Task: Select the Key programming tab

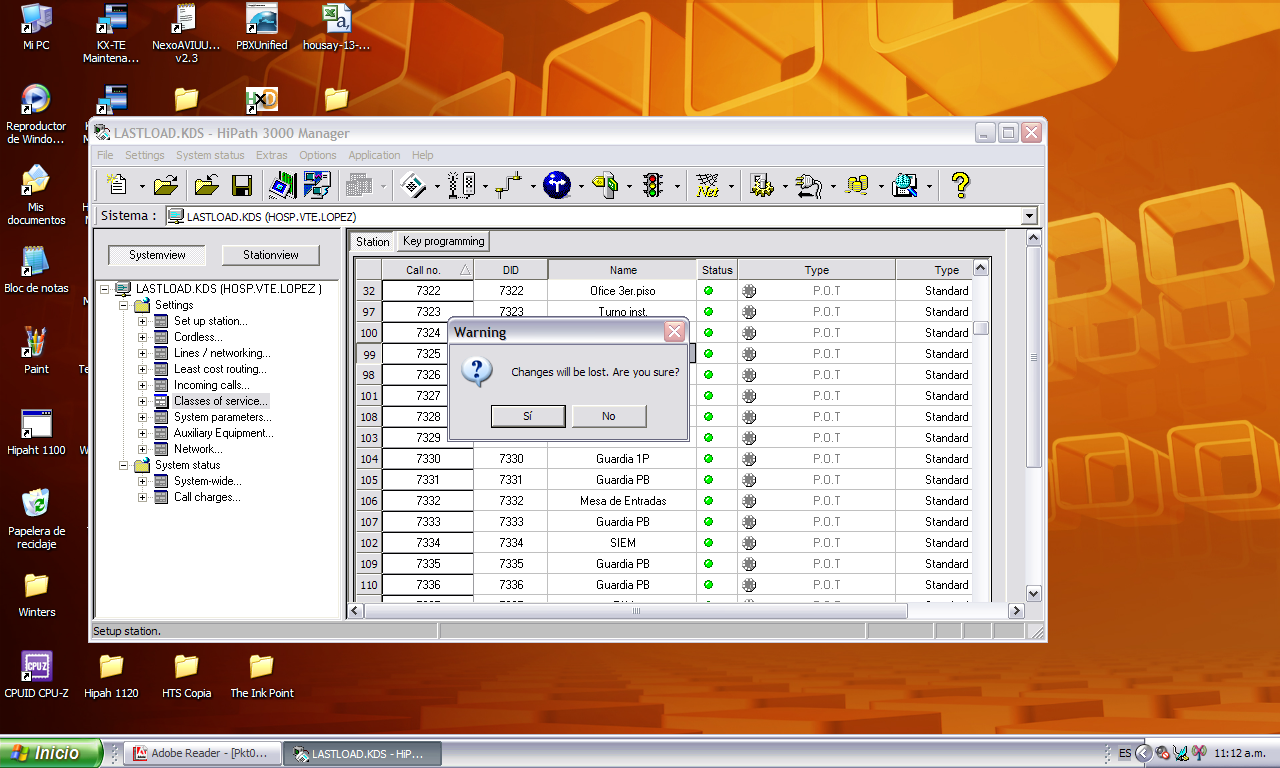Action: pyautogui.click(x=444, y=241)
